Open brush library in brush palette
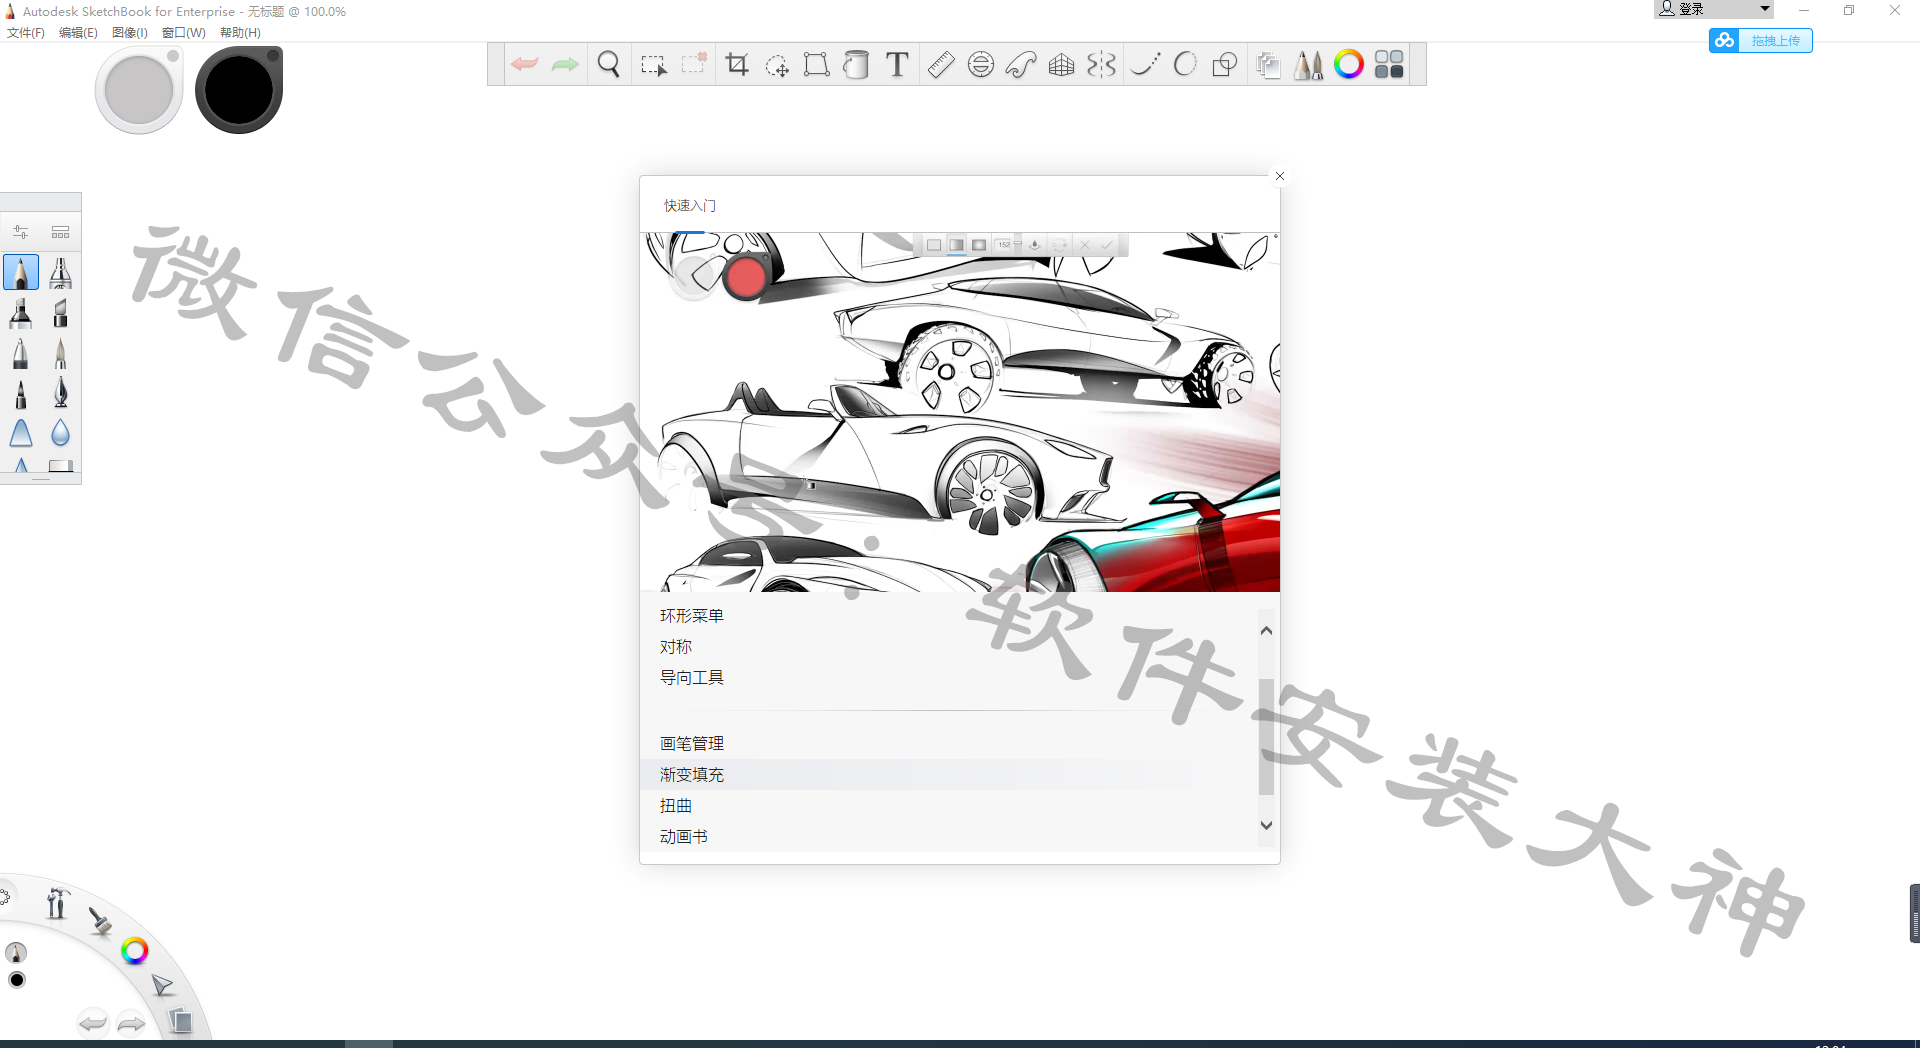Image resolution: width=1920 pixels, height=1048 pixels. (61, 232)
